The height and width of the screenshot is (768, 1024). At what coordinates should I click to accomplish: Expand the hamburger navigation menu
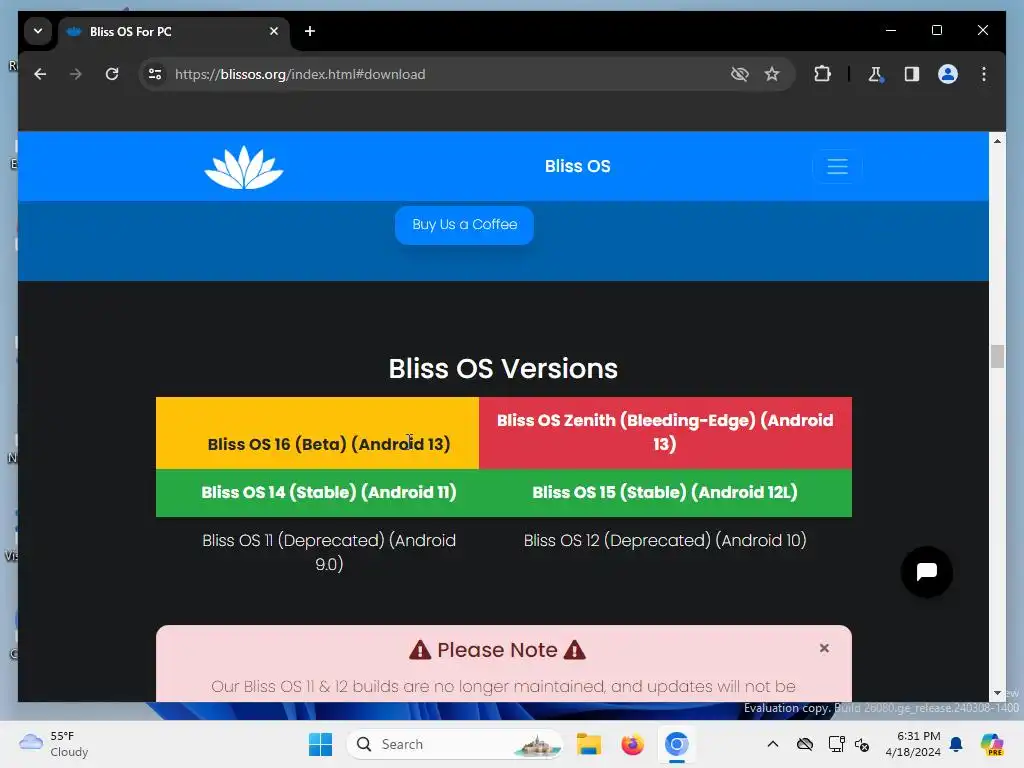click(837, 167)
